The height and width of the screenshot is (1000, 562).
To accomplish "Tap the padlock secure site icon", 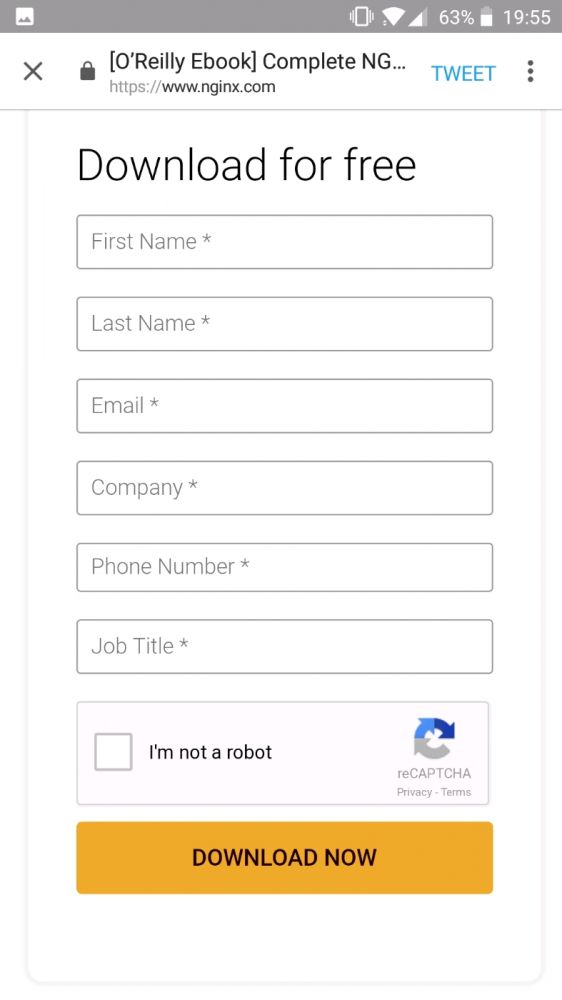I will click(x=87, y=72).
